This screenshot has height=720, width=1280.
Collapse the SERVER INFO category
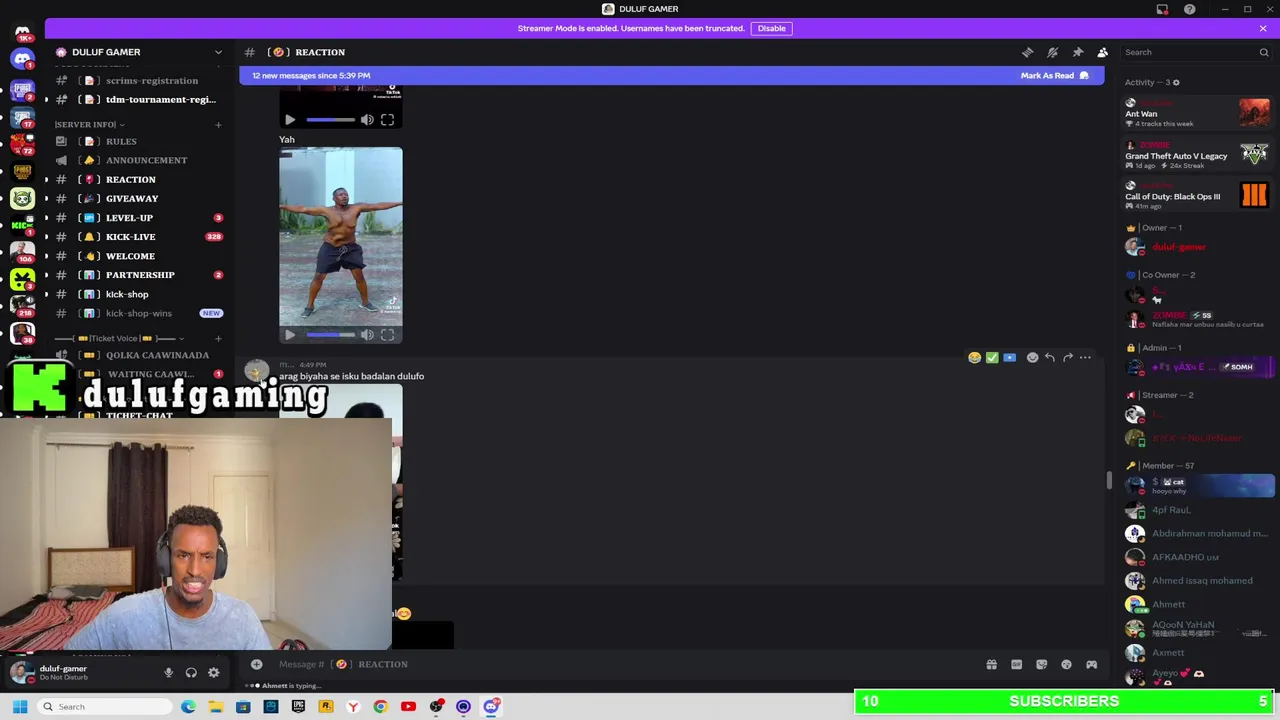coord(90,124)
